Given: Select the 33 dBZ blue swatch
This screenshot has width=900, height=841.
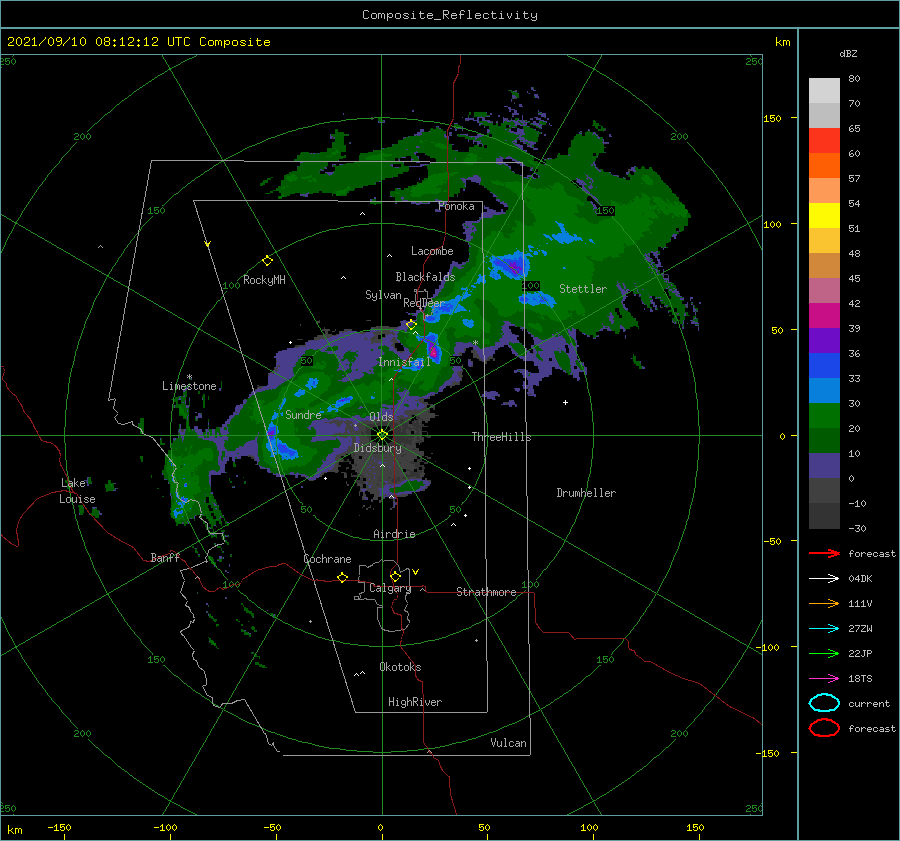Looking at the screenshot, I should [x=824, y=390].
